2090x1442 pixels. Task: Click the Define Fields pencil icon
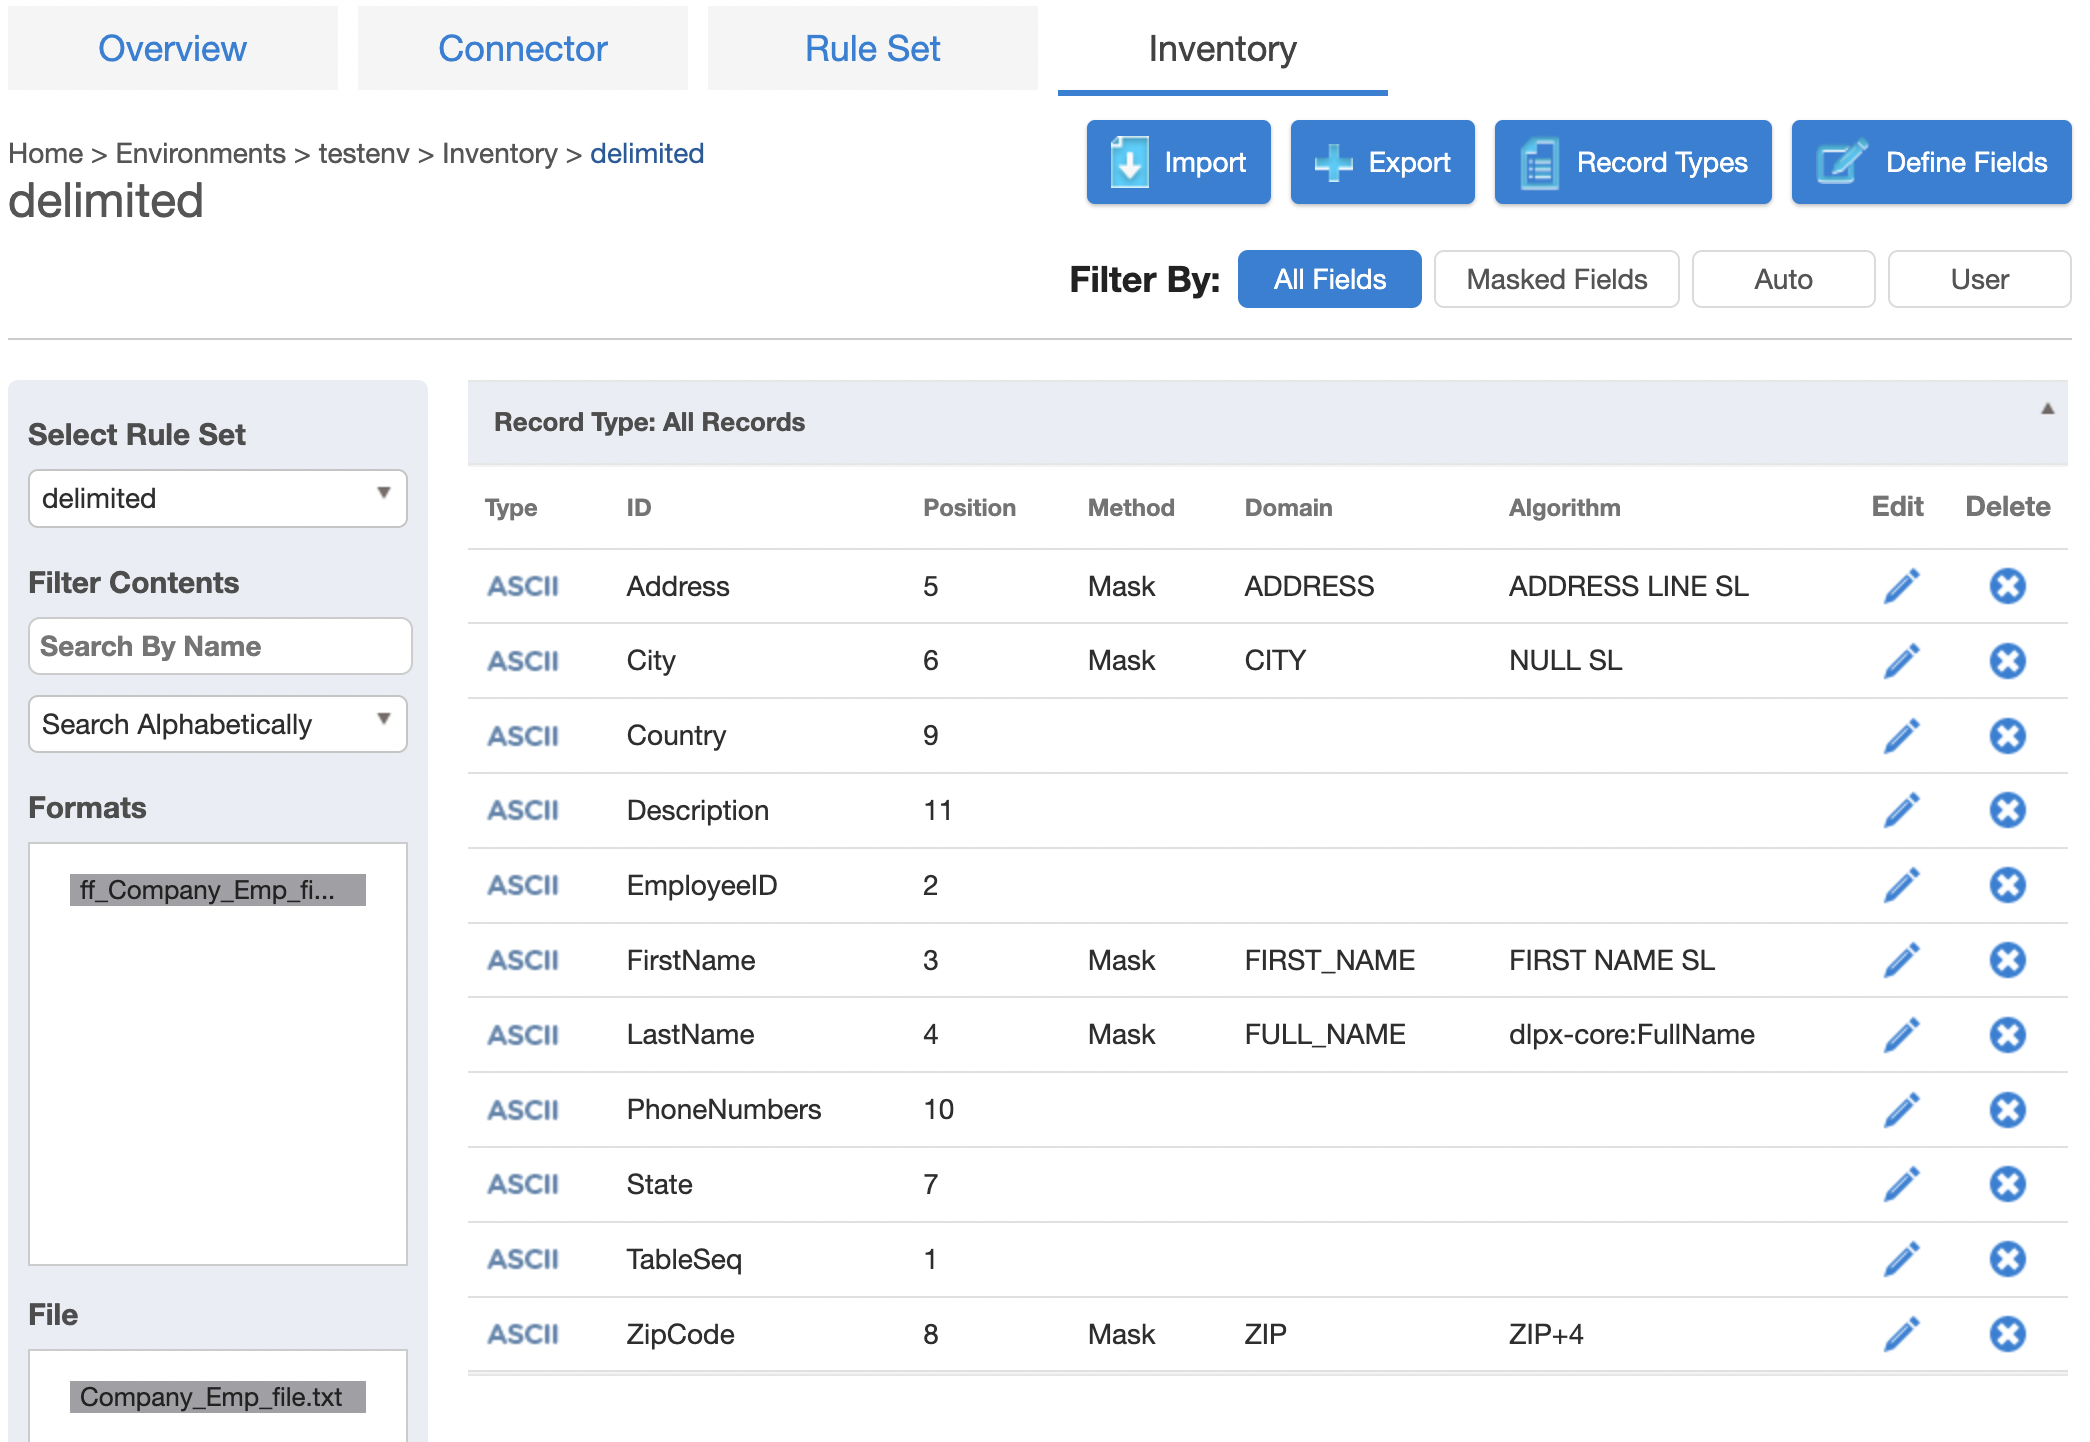1841,162
